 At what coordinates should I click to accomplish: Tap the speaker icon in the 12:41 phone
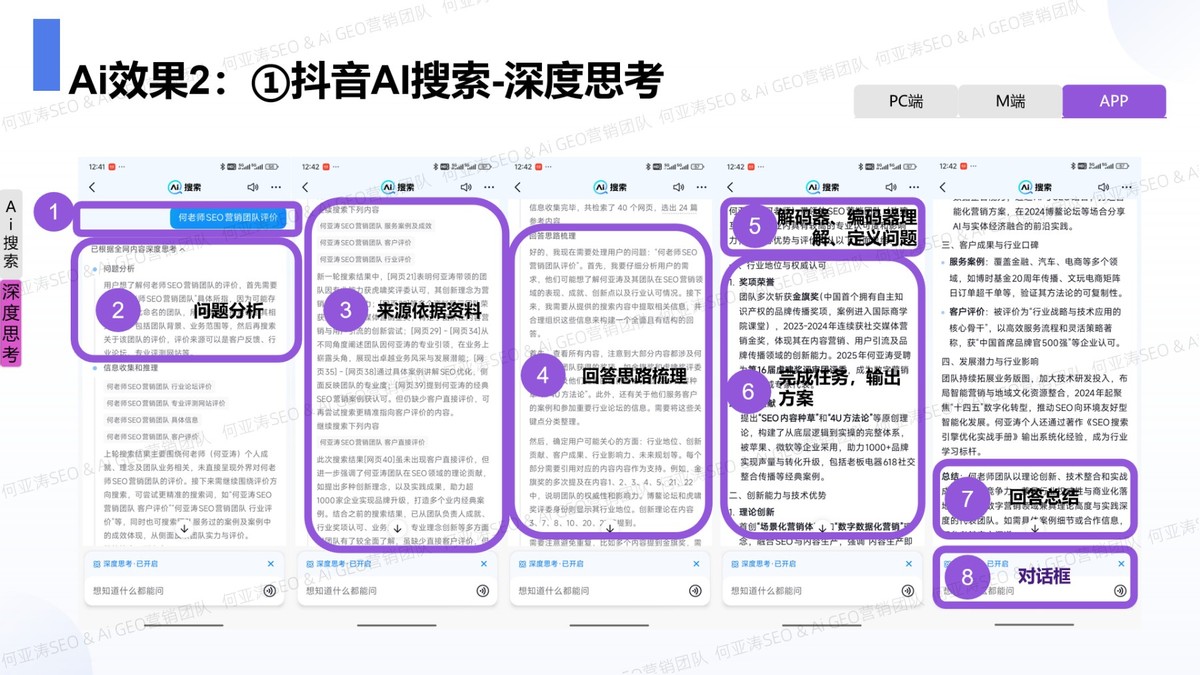tap(252, 187)
